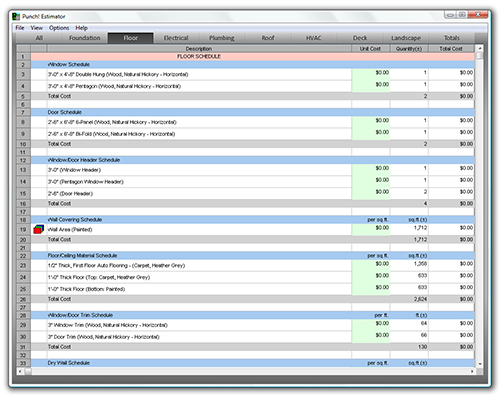This screenshot has width=500, height=395.
Task: Switch to the Foundation tab
Action: pos(85,38)
